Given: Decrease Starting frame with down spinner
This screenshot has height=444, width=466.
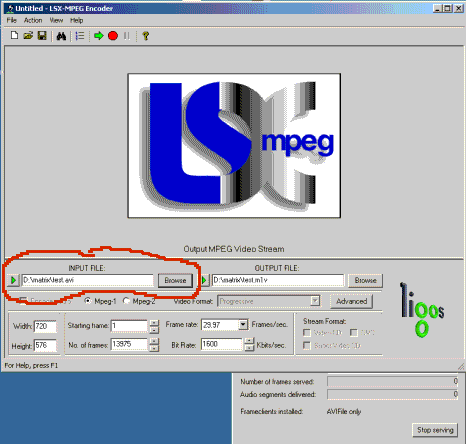Looking at the screenshot, I should click(x=154, y=329).
